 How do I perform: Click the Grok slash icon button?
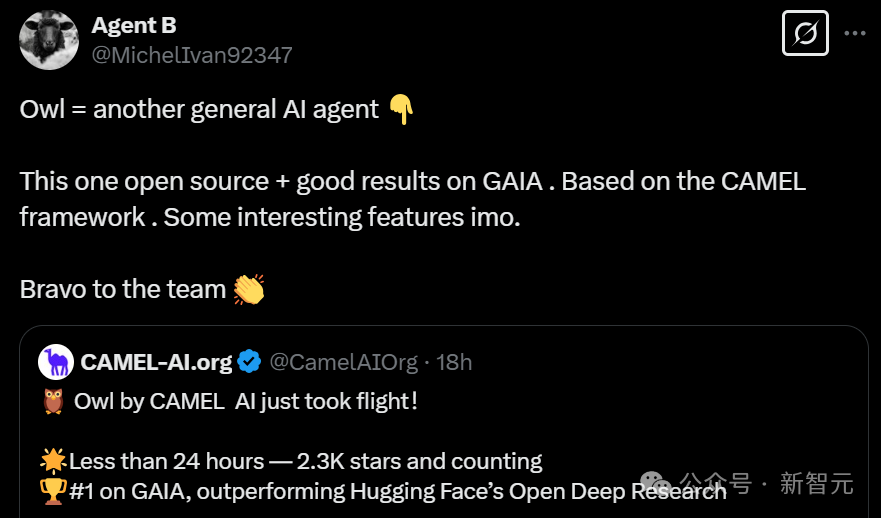[x=805, y=33]
